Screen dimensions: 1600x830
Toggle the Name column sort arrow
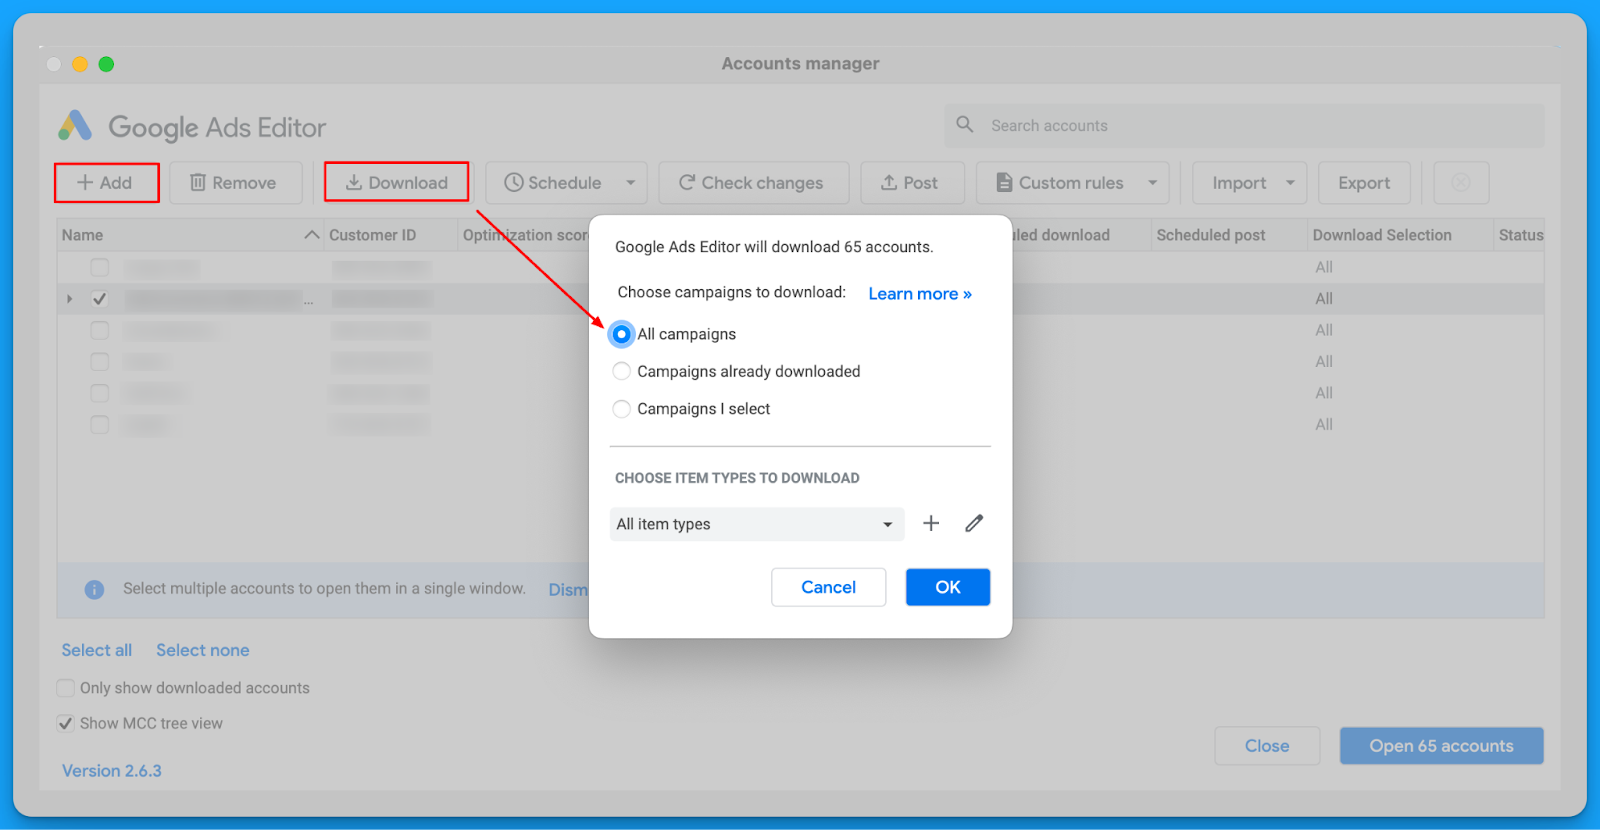click(312, 235)
